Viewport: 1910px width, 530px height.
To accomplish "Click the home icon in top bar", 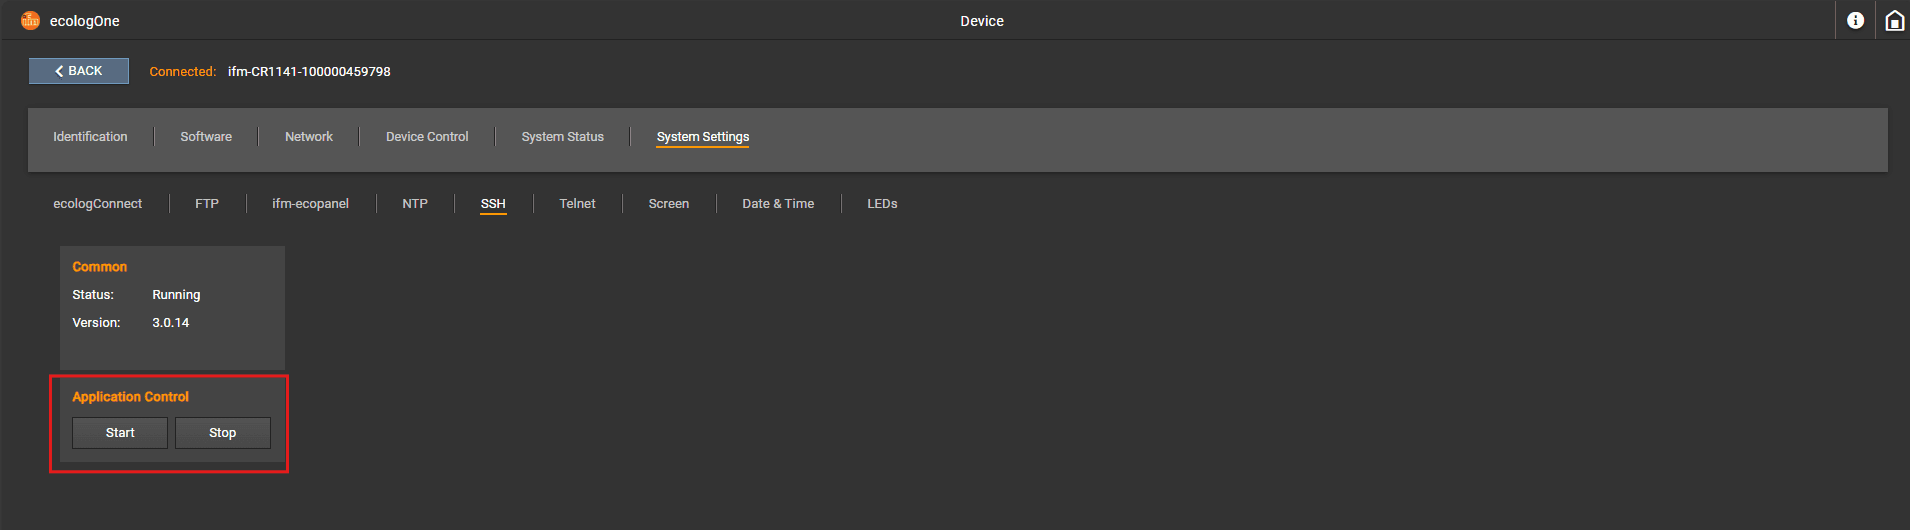I will (1894, 21).
